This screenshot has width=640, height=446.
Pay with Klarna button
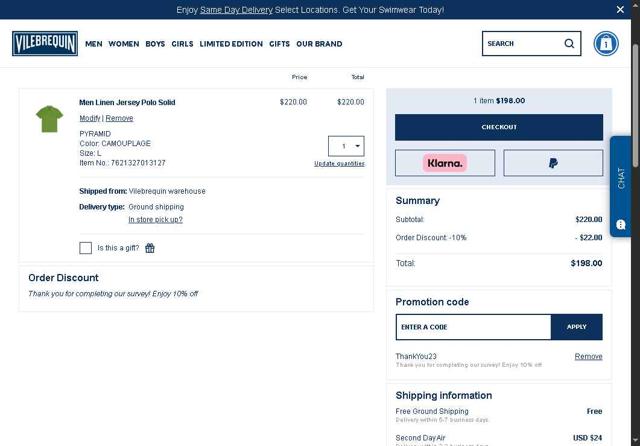[445, 163]
